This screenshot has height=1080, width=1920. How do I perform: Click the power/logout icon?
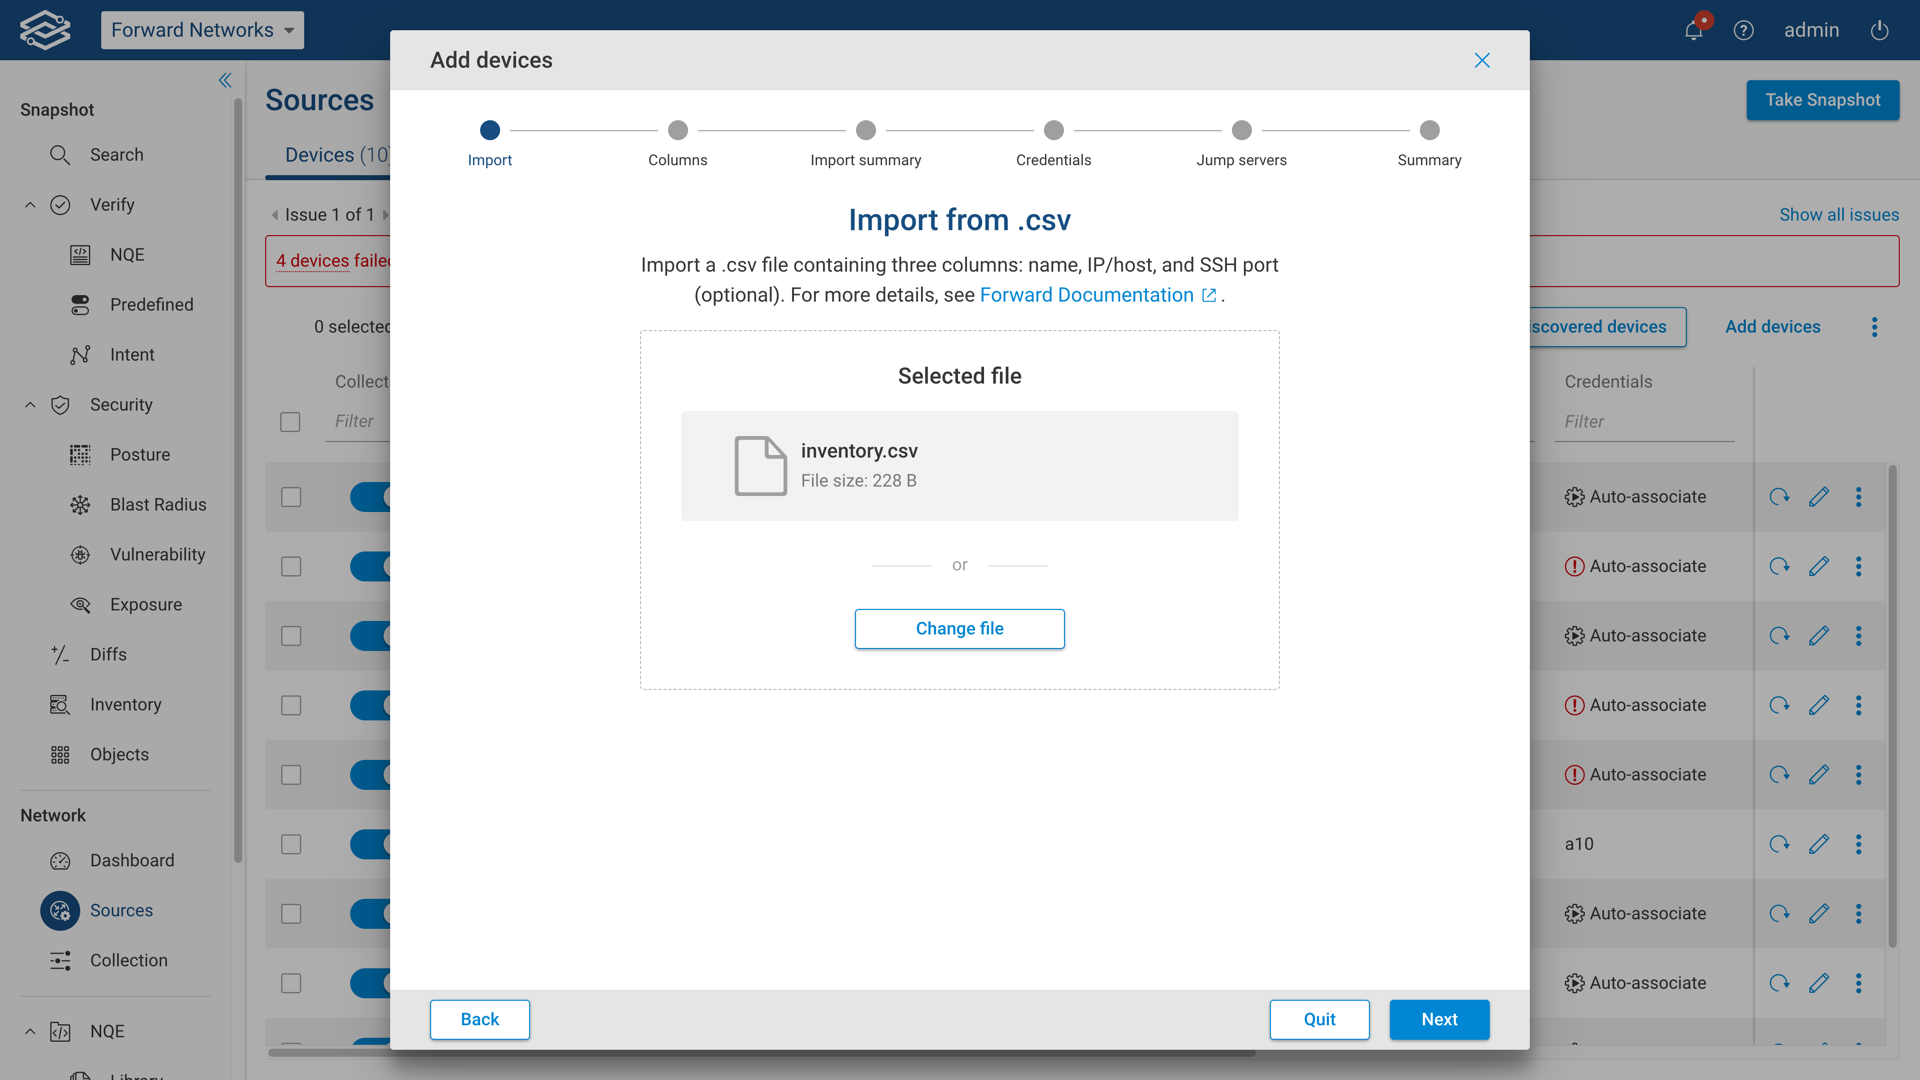(1879, 30)
